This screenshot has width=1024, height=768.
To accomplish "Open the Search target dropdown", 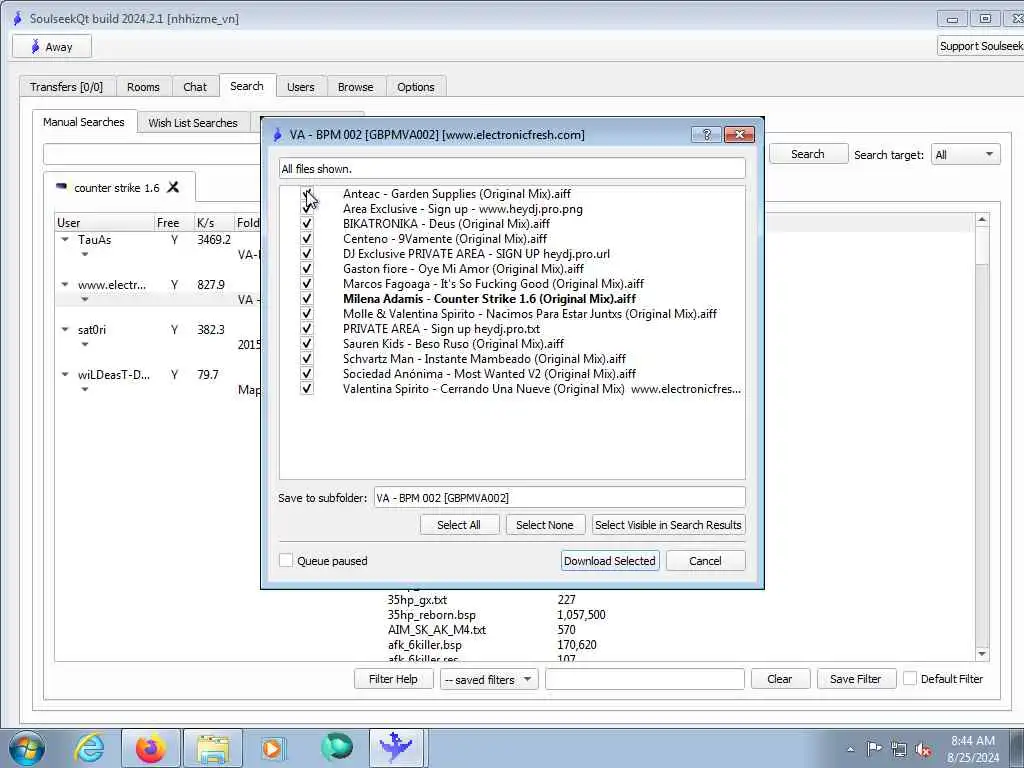I will click(965, 155).
